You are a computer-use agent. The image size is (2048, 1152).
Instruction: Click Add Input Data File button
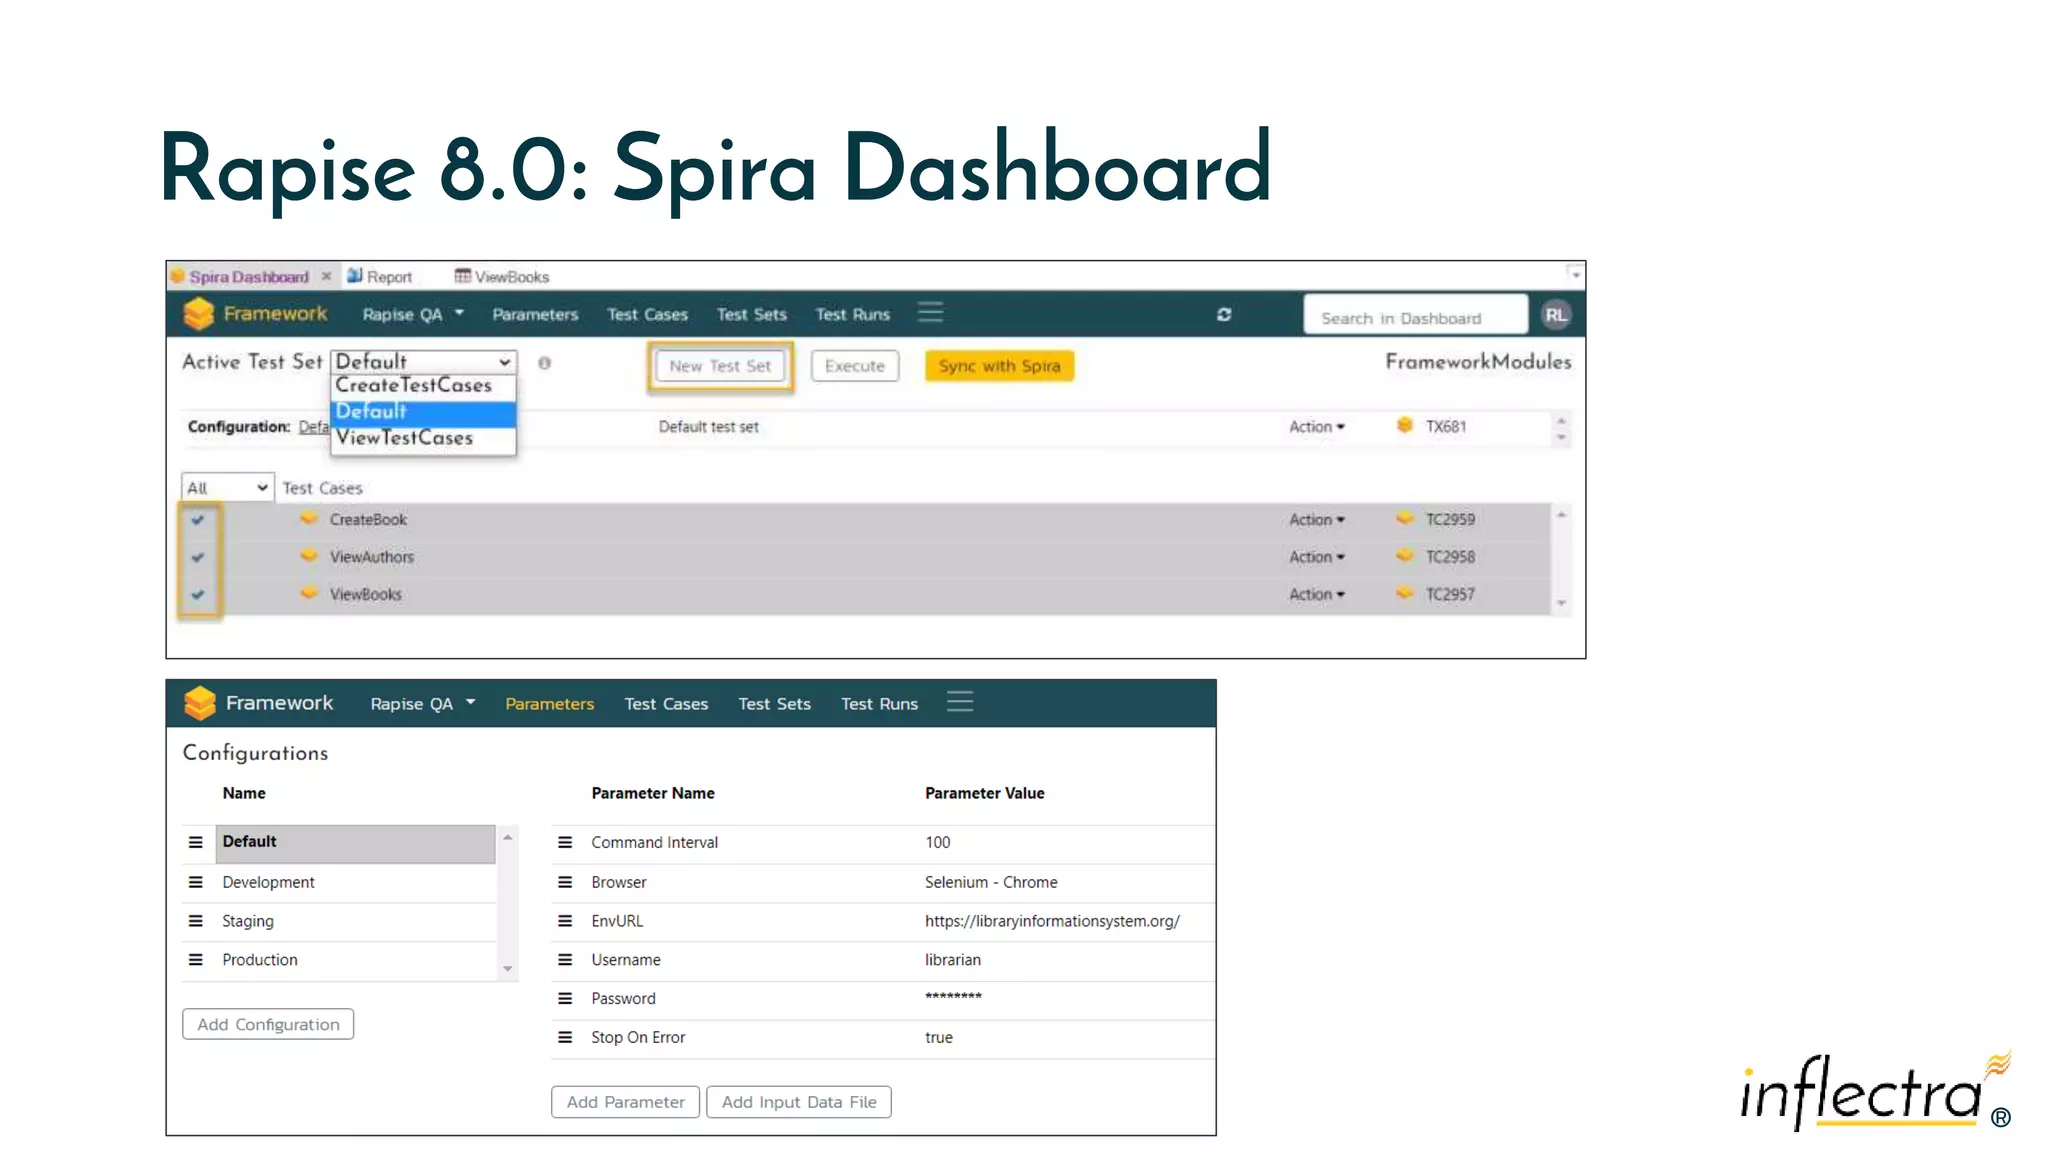[799, 1102]
